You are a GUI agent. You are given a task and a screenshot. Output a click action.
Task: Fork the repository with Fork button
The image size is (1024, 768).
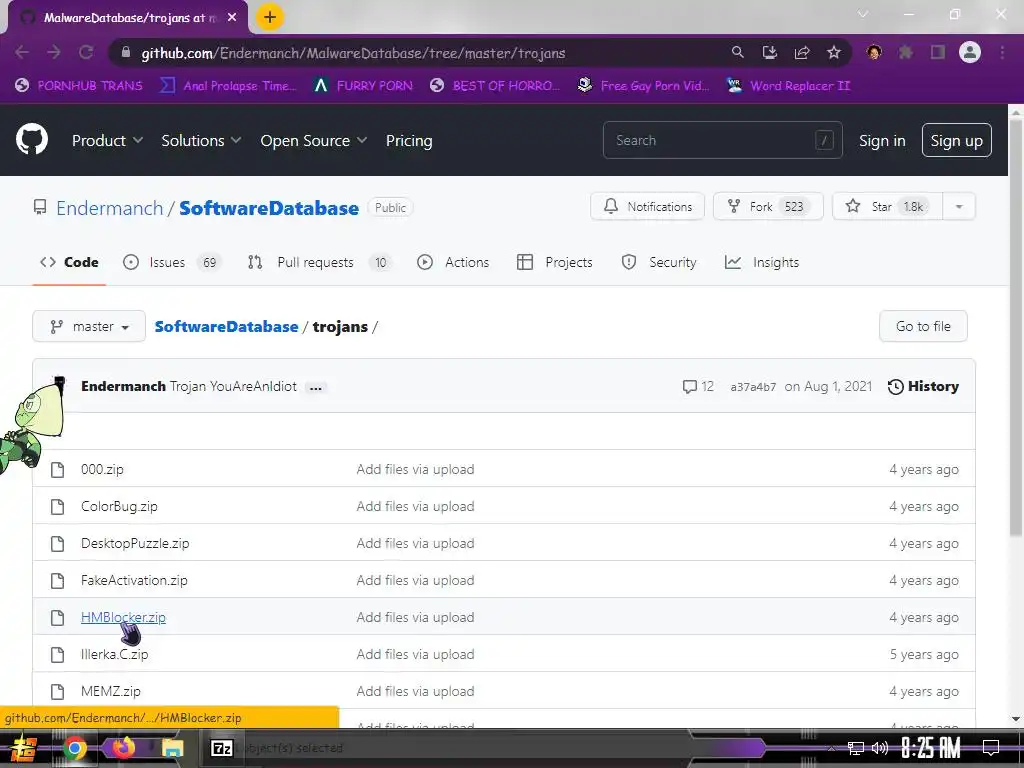[x=768, y=206]
